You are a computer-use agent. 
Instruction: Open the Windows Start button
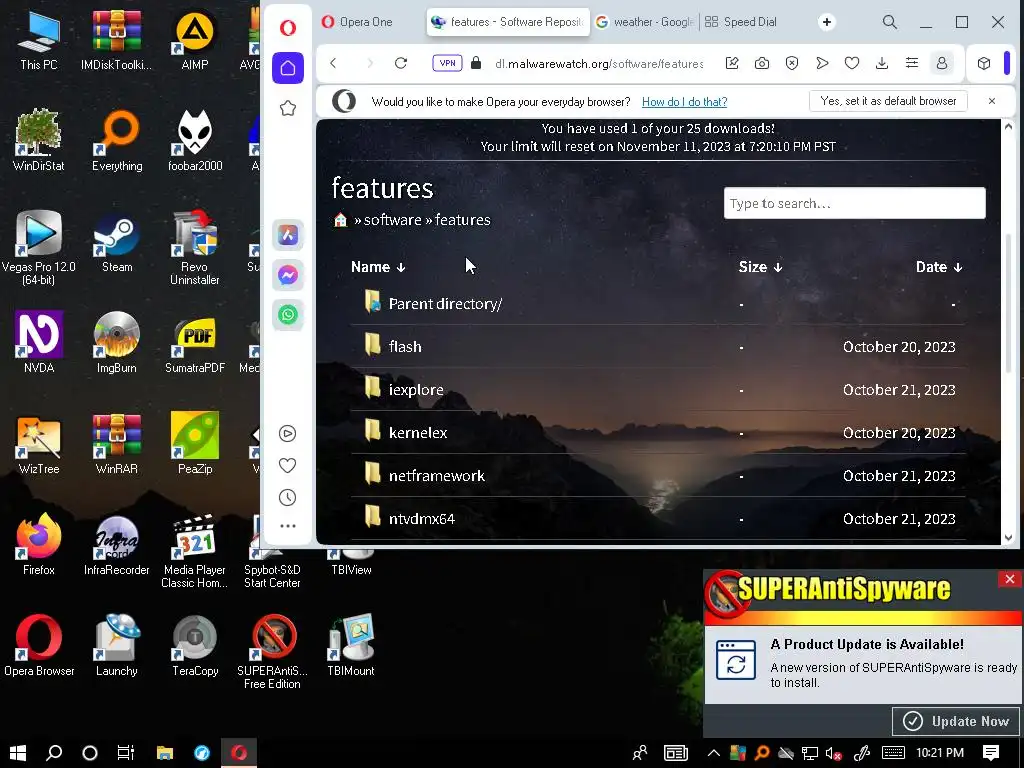point(18,753)
